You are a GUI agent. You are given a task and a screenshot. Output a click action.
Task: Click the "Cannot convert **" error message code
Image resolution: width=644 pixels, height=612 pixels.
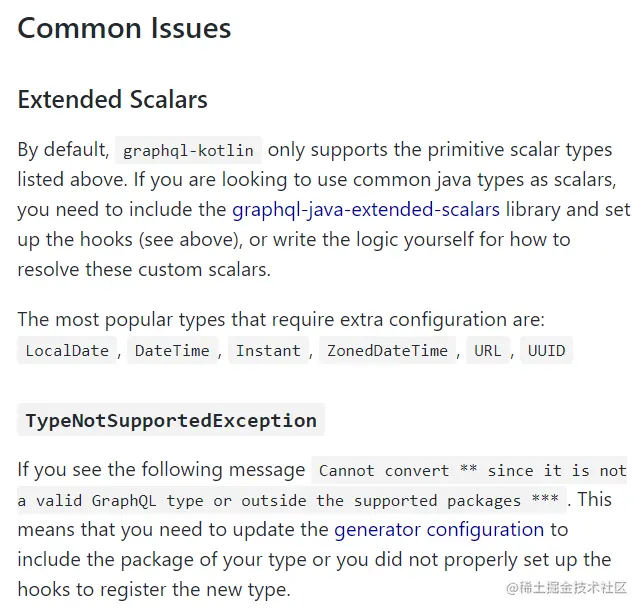(x=470, y=470)
